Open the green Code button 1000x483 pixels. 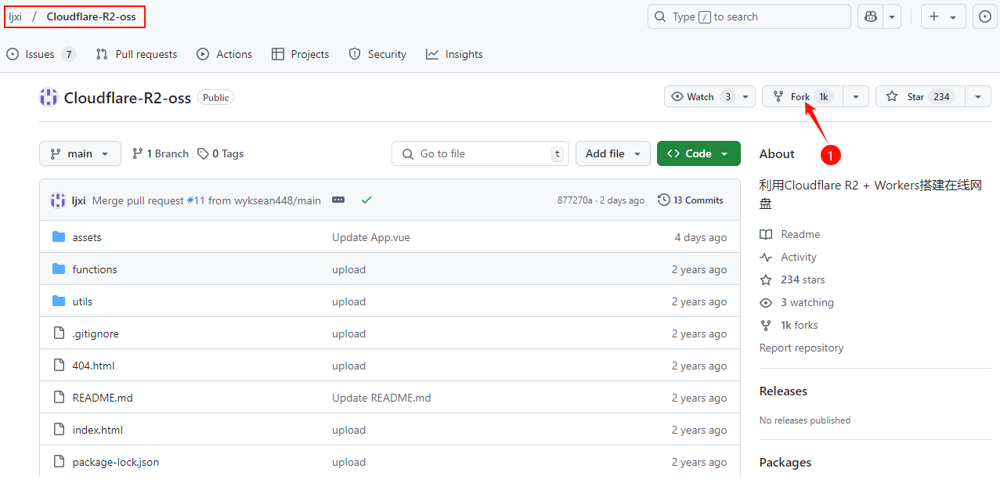pyautogui.click(x=698, y=154)
